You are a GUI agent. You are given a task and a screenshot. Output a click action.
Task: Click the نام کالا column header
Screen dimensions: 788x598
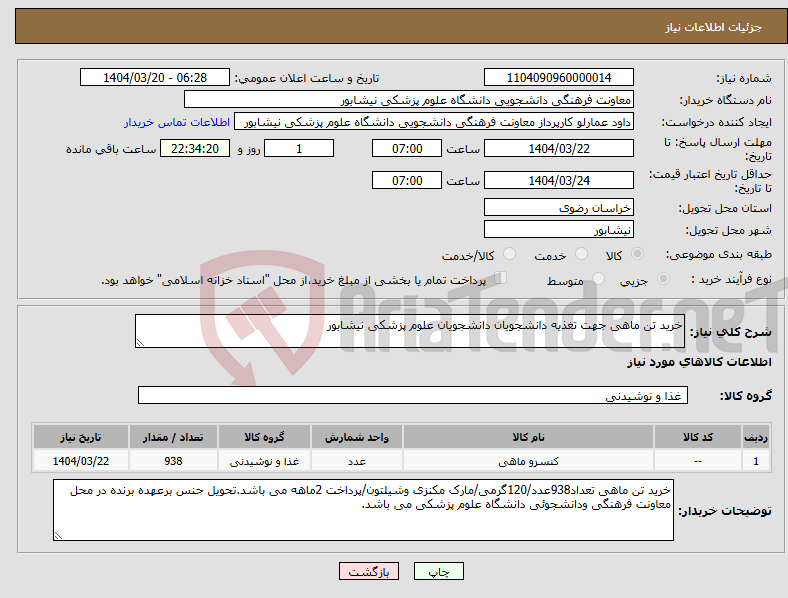click(x=528, y=437)
